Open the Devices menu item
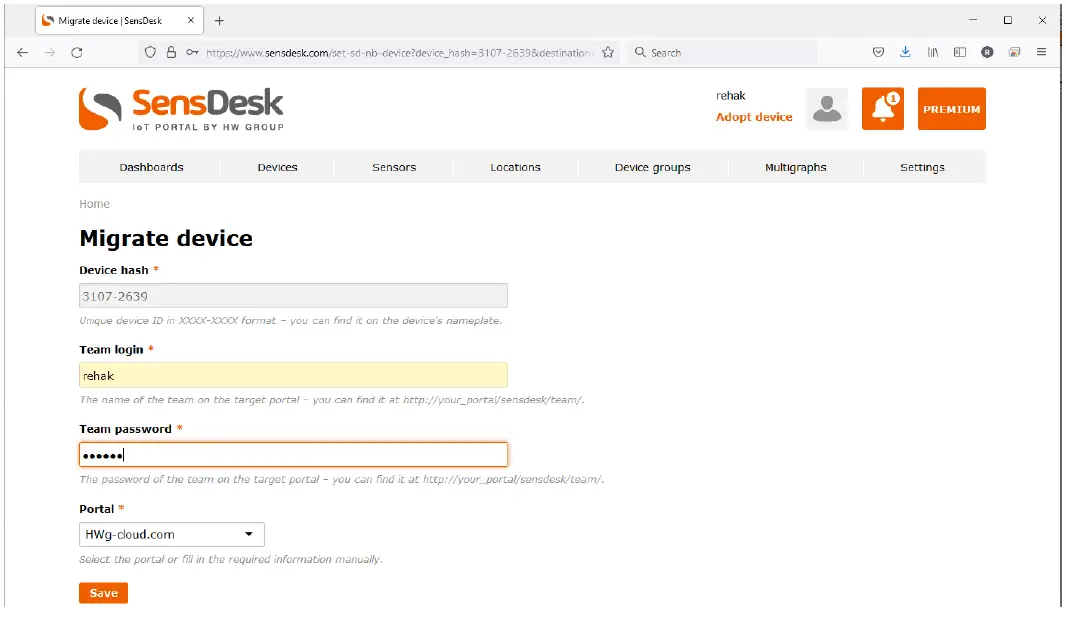Image resolution: width=1066 pixels, height=629 pixels. coord(277,167)
